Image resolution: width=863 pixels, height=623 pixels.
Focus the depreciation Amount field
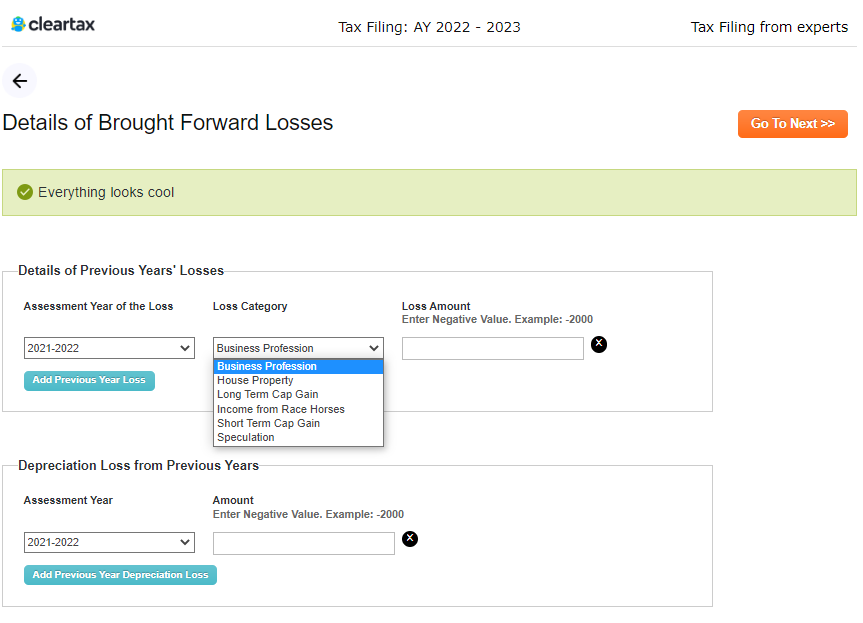pyautogui.click(x=304, y=543)
